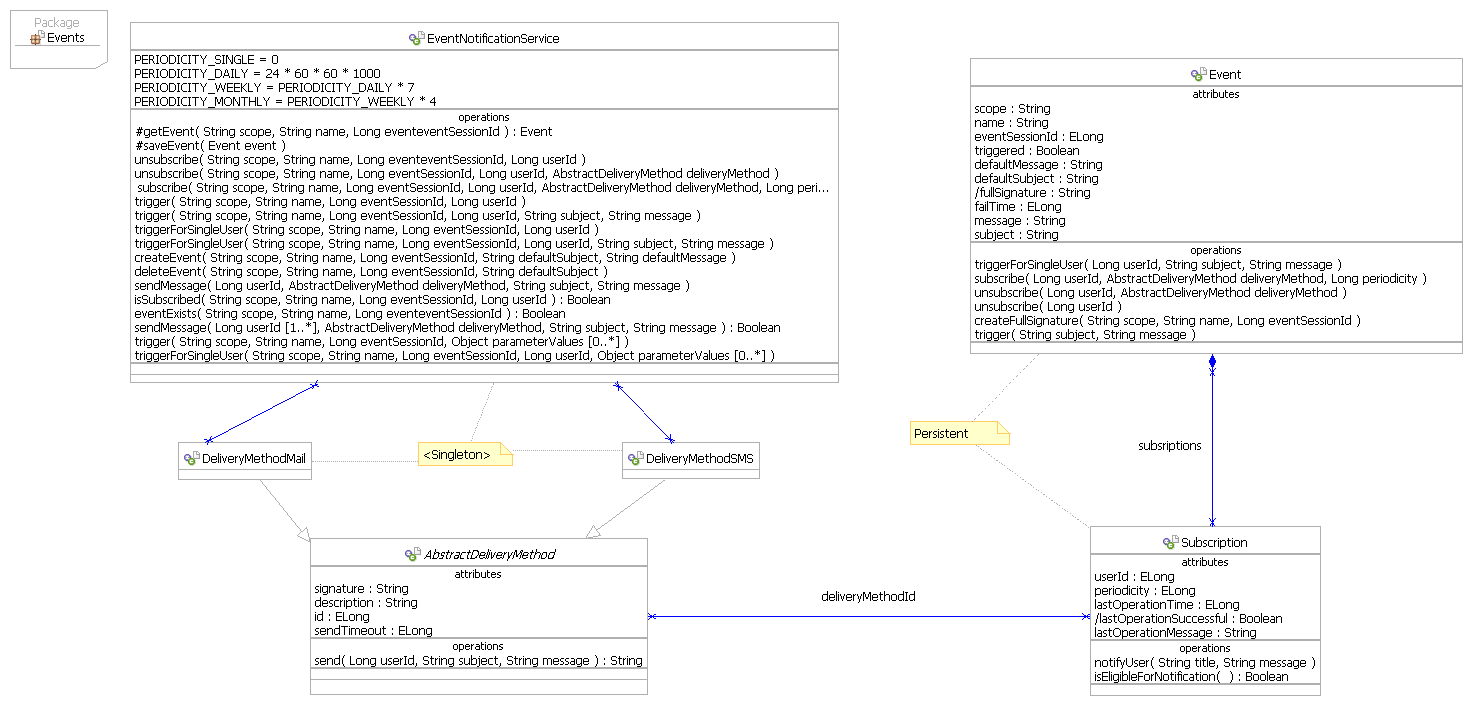Click the deliveryMethodId association label

(868, 596)
